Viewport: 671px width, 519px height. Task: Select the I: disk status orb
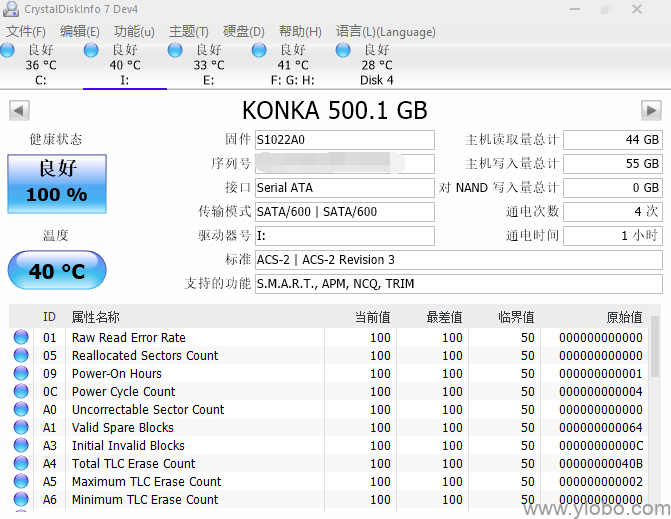tap(91, 50)
